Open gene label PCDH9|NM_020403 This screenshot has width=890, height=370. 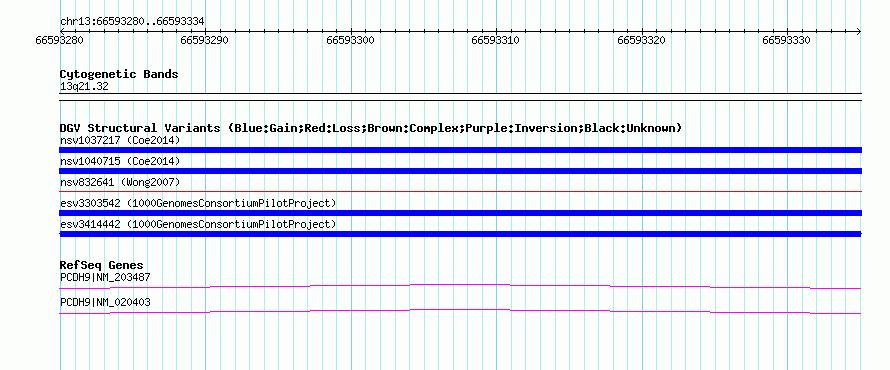(x=105, y=303)
